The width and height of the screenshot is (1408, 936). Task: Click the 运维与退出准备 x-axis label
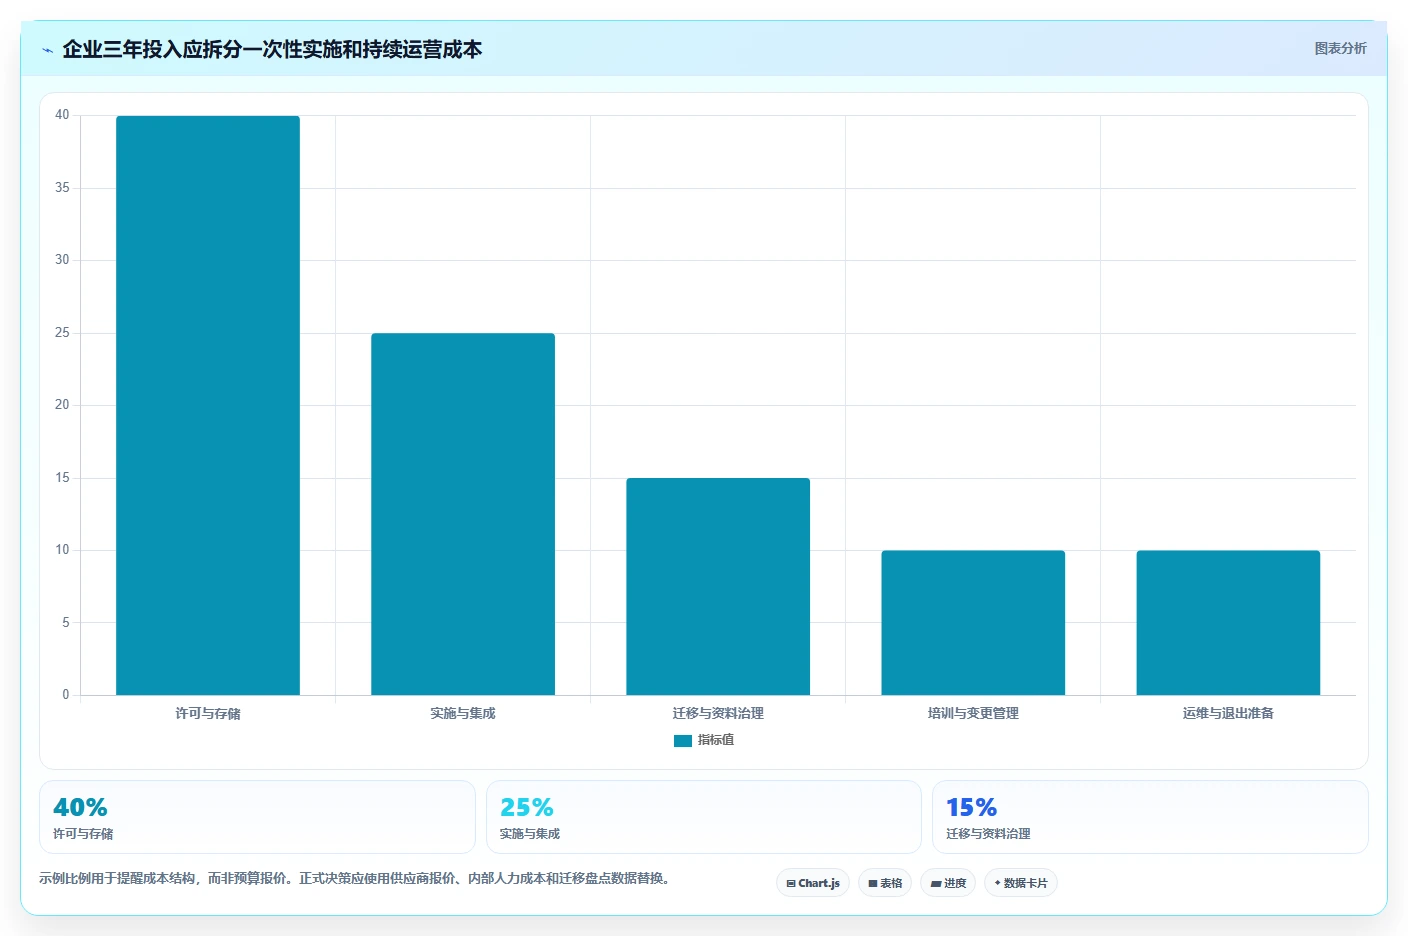click(x=1228, y=713)
